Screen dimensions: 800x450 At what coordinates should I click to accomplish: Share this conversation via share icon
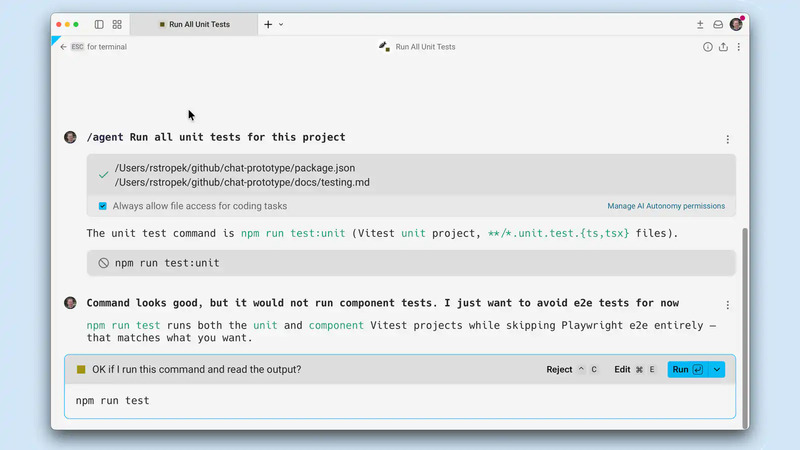tap(723, 47)
